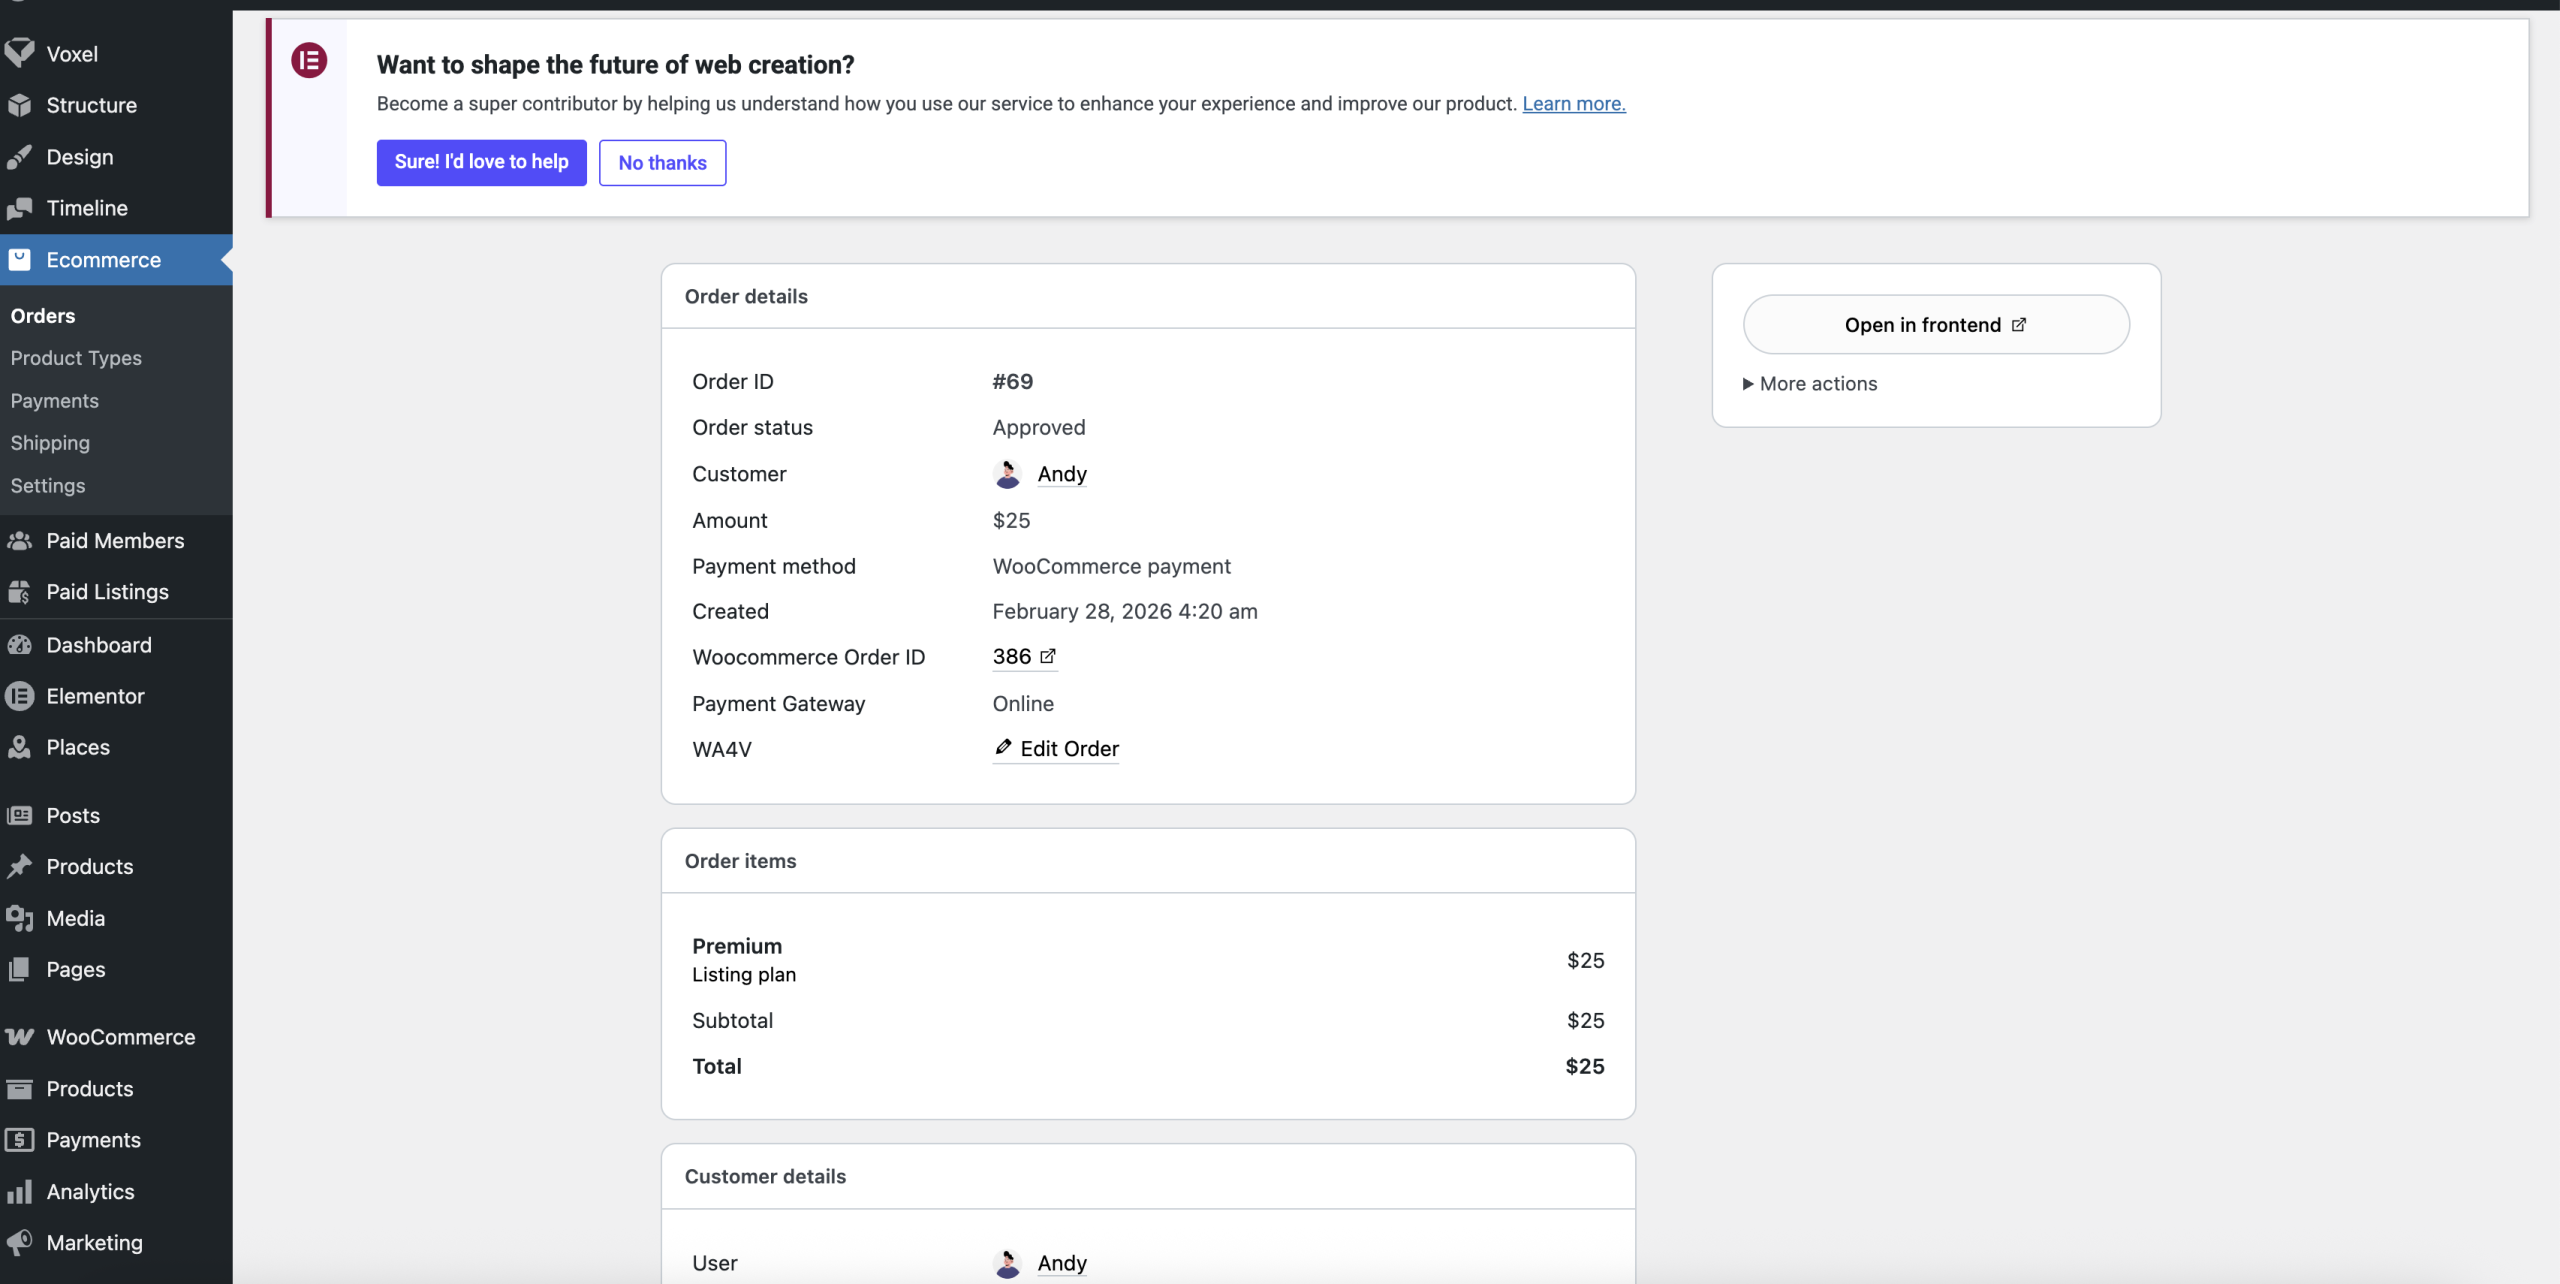Expand the More actions disclosure triangle
The image size is (2560, 1284).
pos(1748,384)
